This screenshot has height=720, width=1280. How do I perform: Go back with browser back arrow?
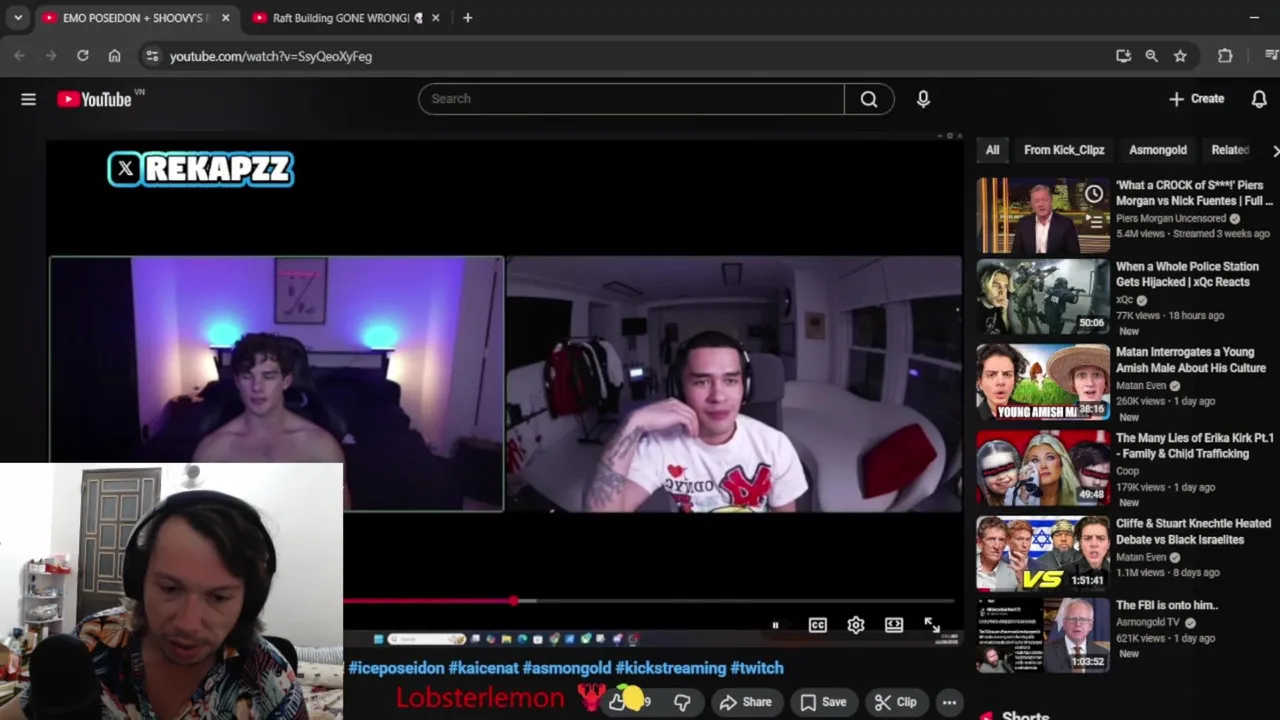pyautogui.click(x=20, y=56)
